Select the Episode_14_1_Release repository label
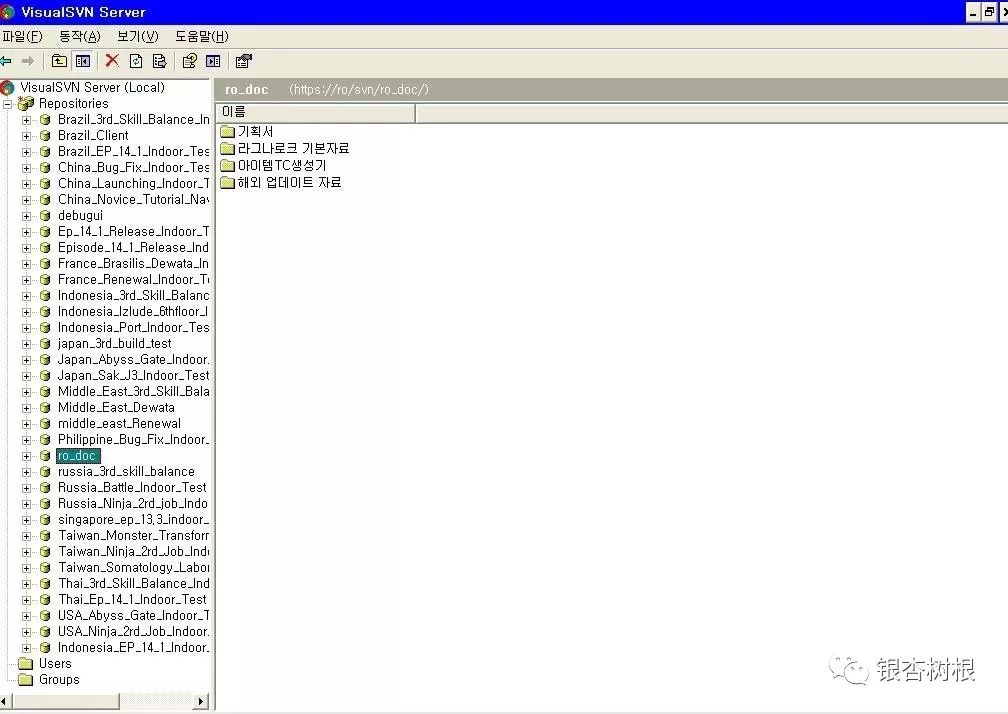The image size is (1008, 714). point(134,248)
